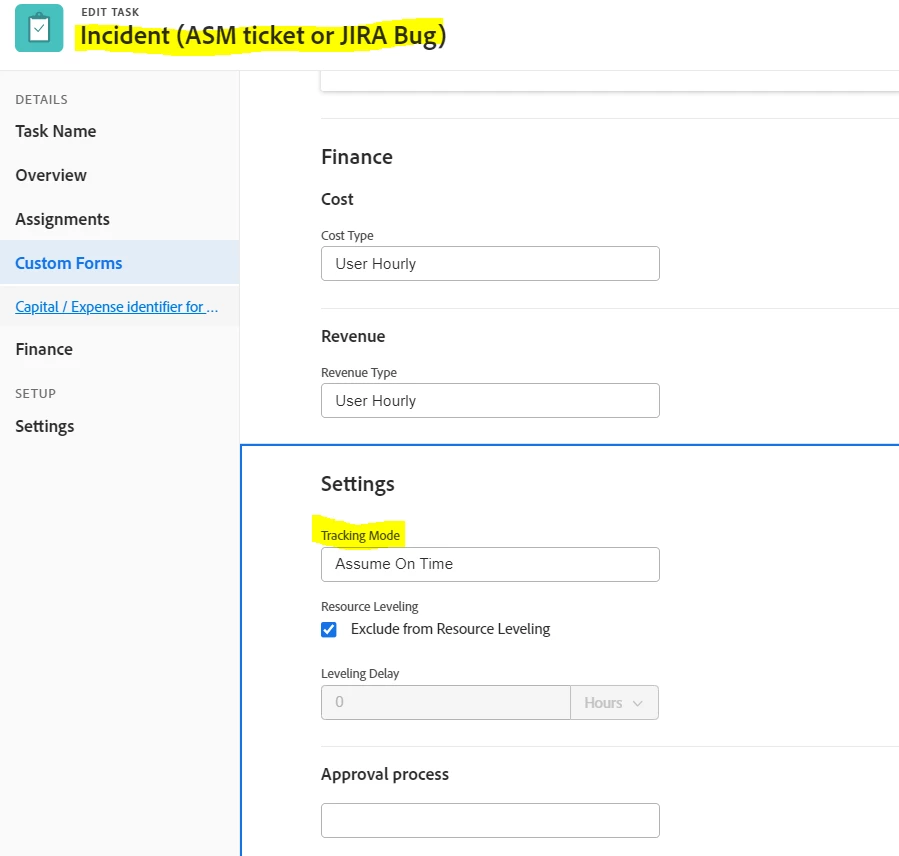The width and height of the screenshot is (899, 856).
Task: Click the Leveling Delay number field
Action: (445, 702)
